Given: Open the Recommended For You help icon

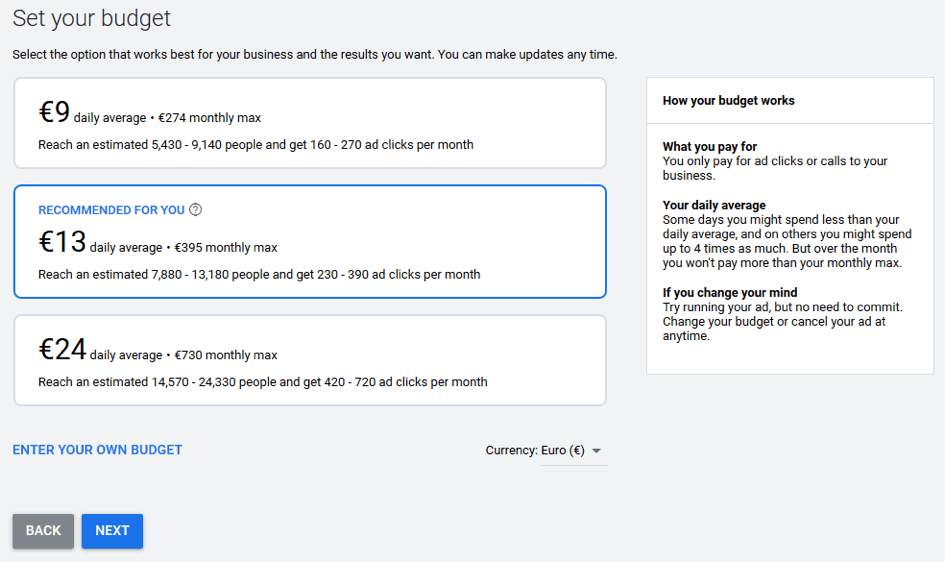Looking at the screenshot, I should [x=195, y=210].
